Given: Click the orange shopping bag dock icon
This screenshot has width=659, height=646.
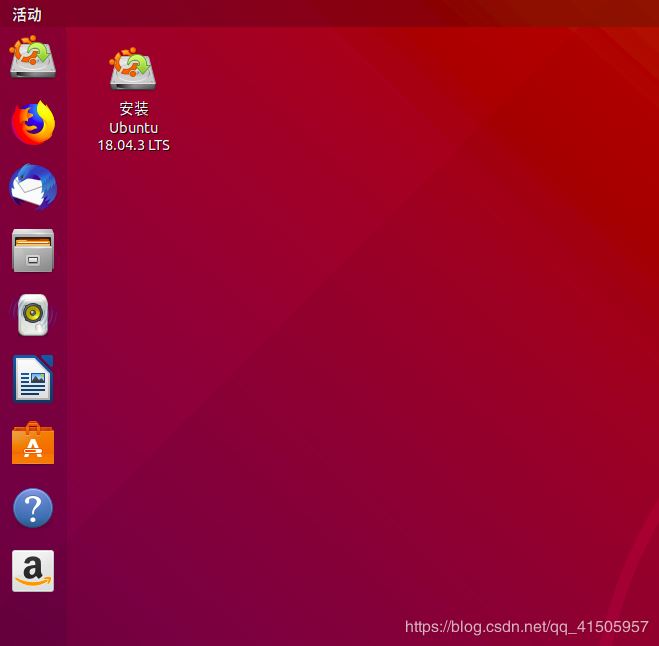Looking at the screenshot, I should point(33,443).
